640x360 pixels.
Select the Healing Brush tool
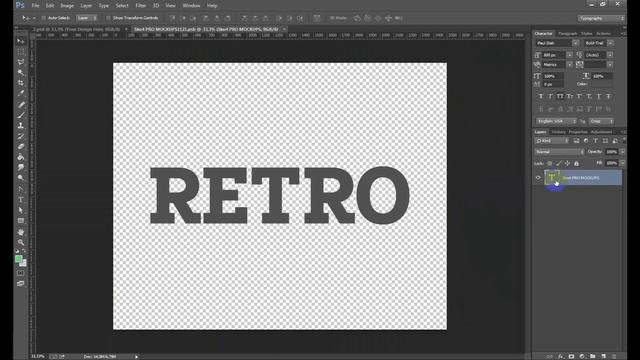pyautogui.click(x=21, y=105)
